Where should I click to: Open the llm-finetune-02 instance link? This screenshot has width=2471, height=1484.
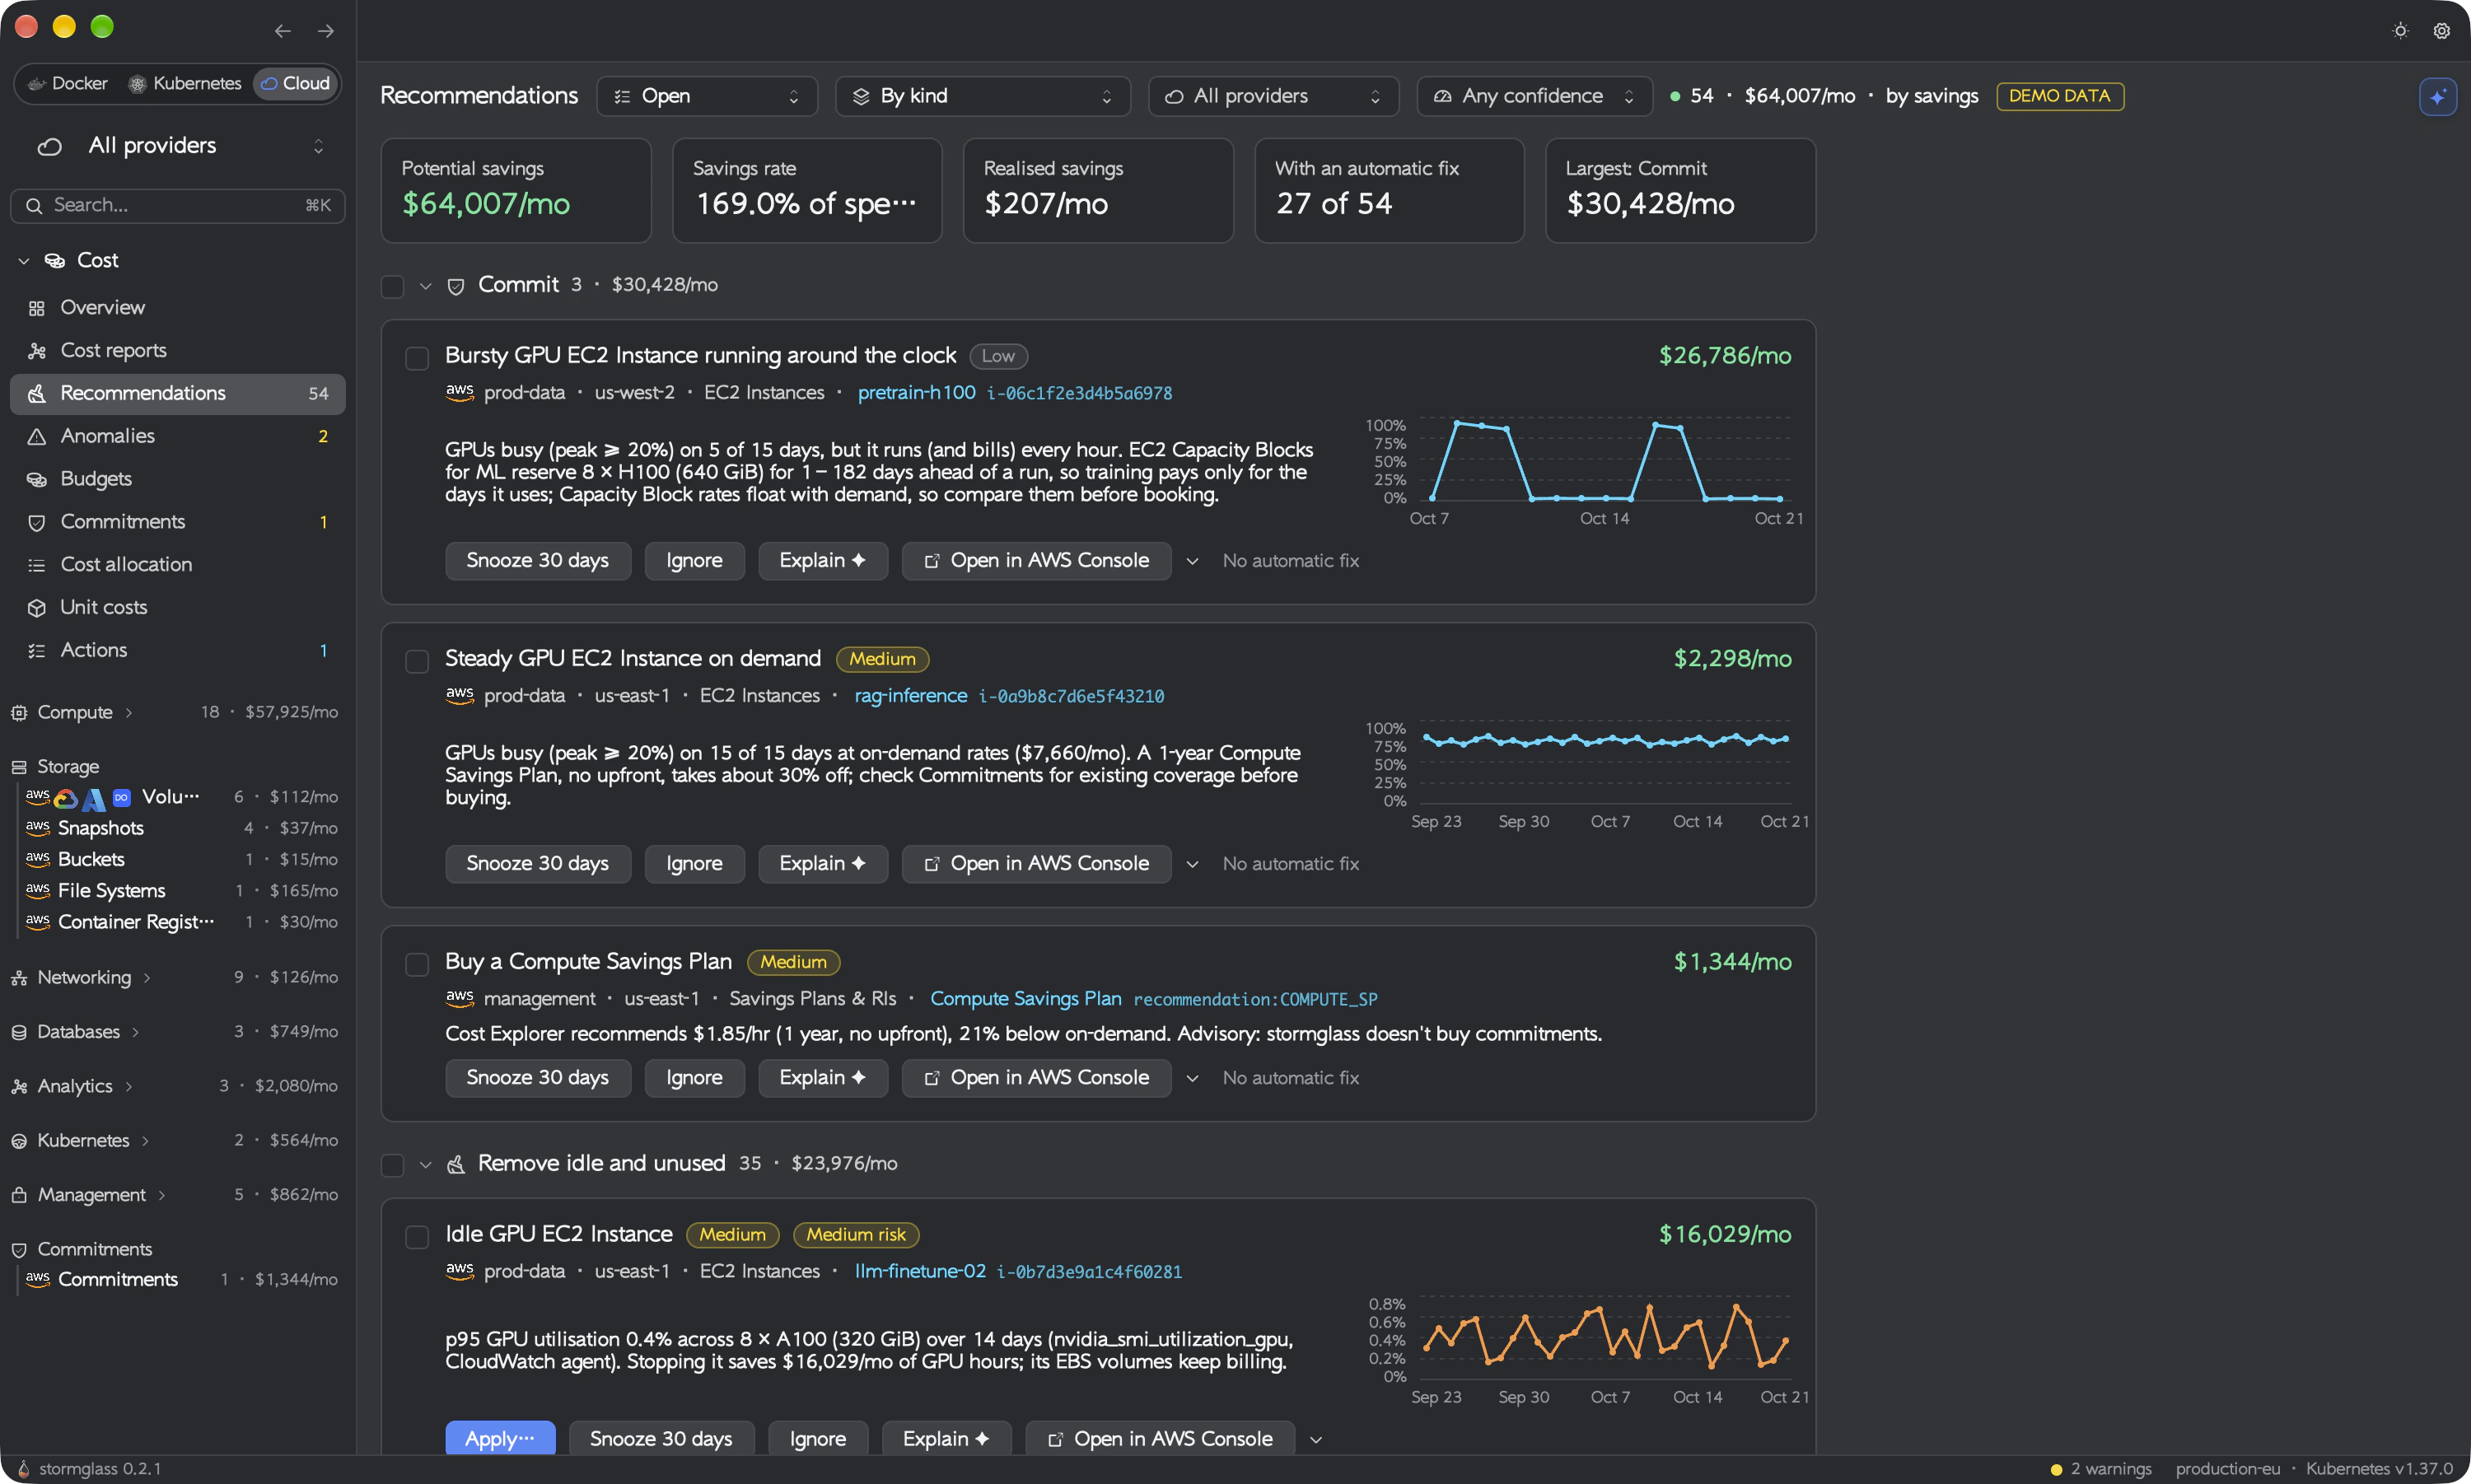point(920,1272)
